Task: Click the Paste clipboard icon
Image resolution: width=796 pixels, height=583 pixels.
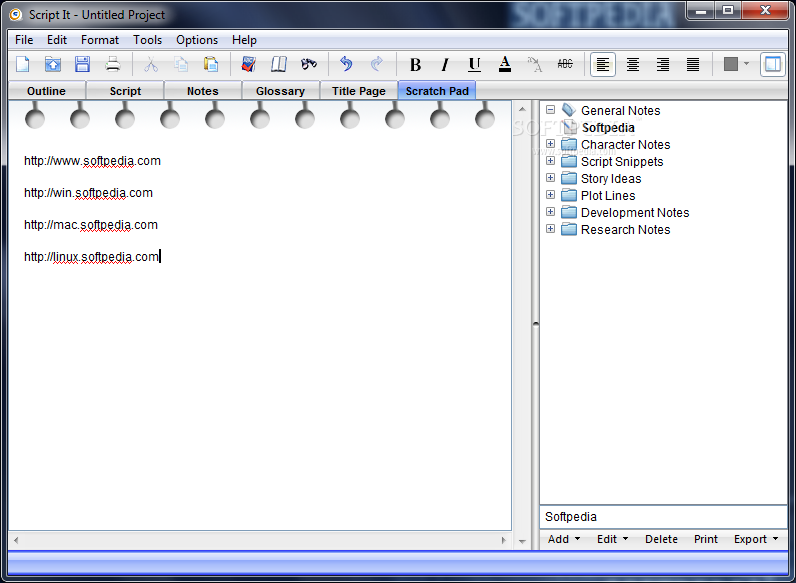Action: pyautogui.click(x=211, y=64)
